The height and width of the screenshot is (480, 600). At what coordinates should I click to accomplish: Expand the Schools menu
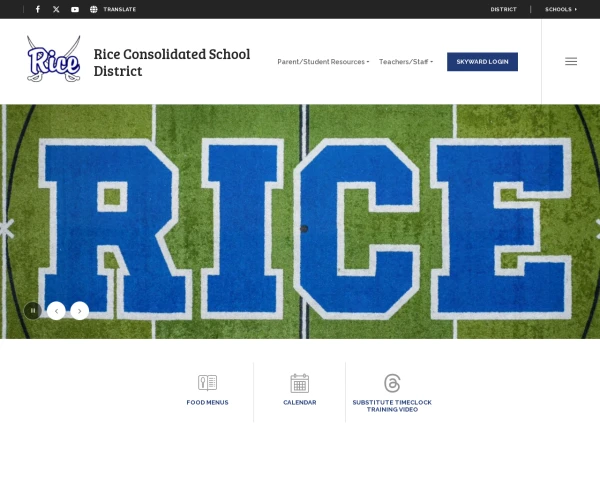pyautogui.click(x=561, y=9)
